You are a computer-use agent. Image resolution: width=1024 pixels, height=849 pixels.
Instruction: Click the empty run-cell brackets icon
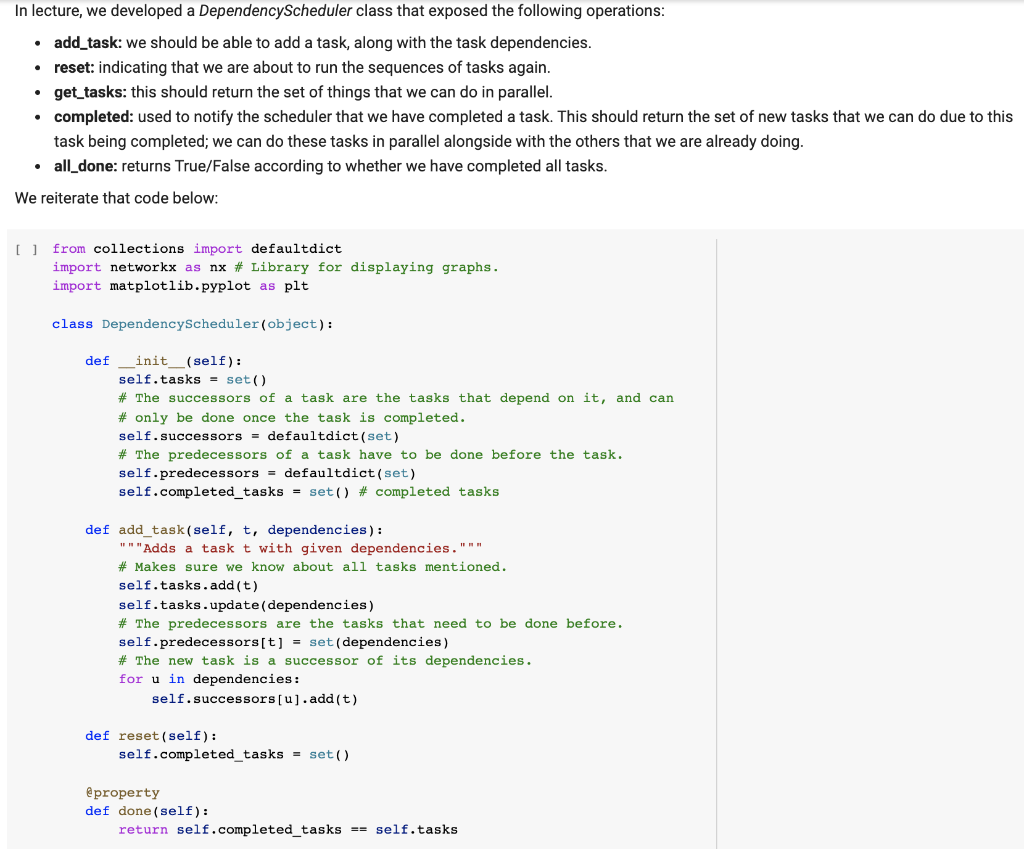click(24, 249)
